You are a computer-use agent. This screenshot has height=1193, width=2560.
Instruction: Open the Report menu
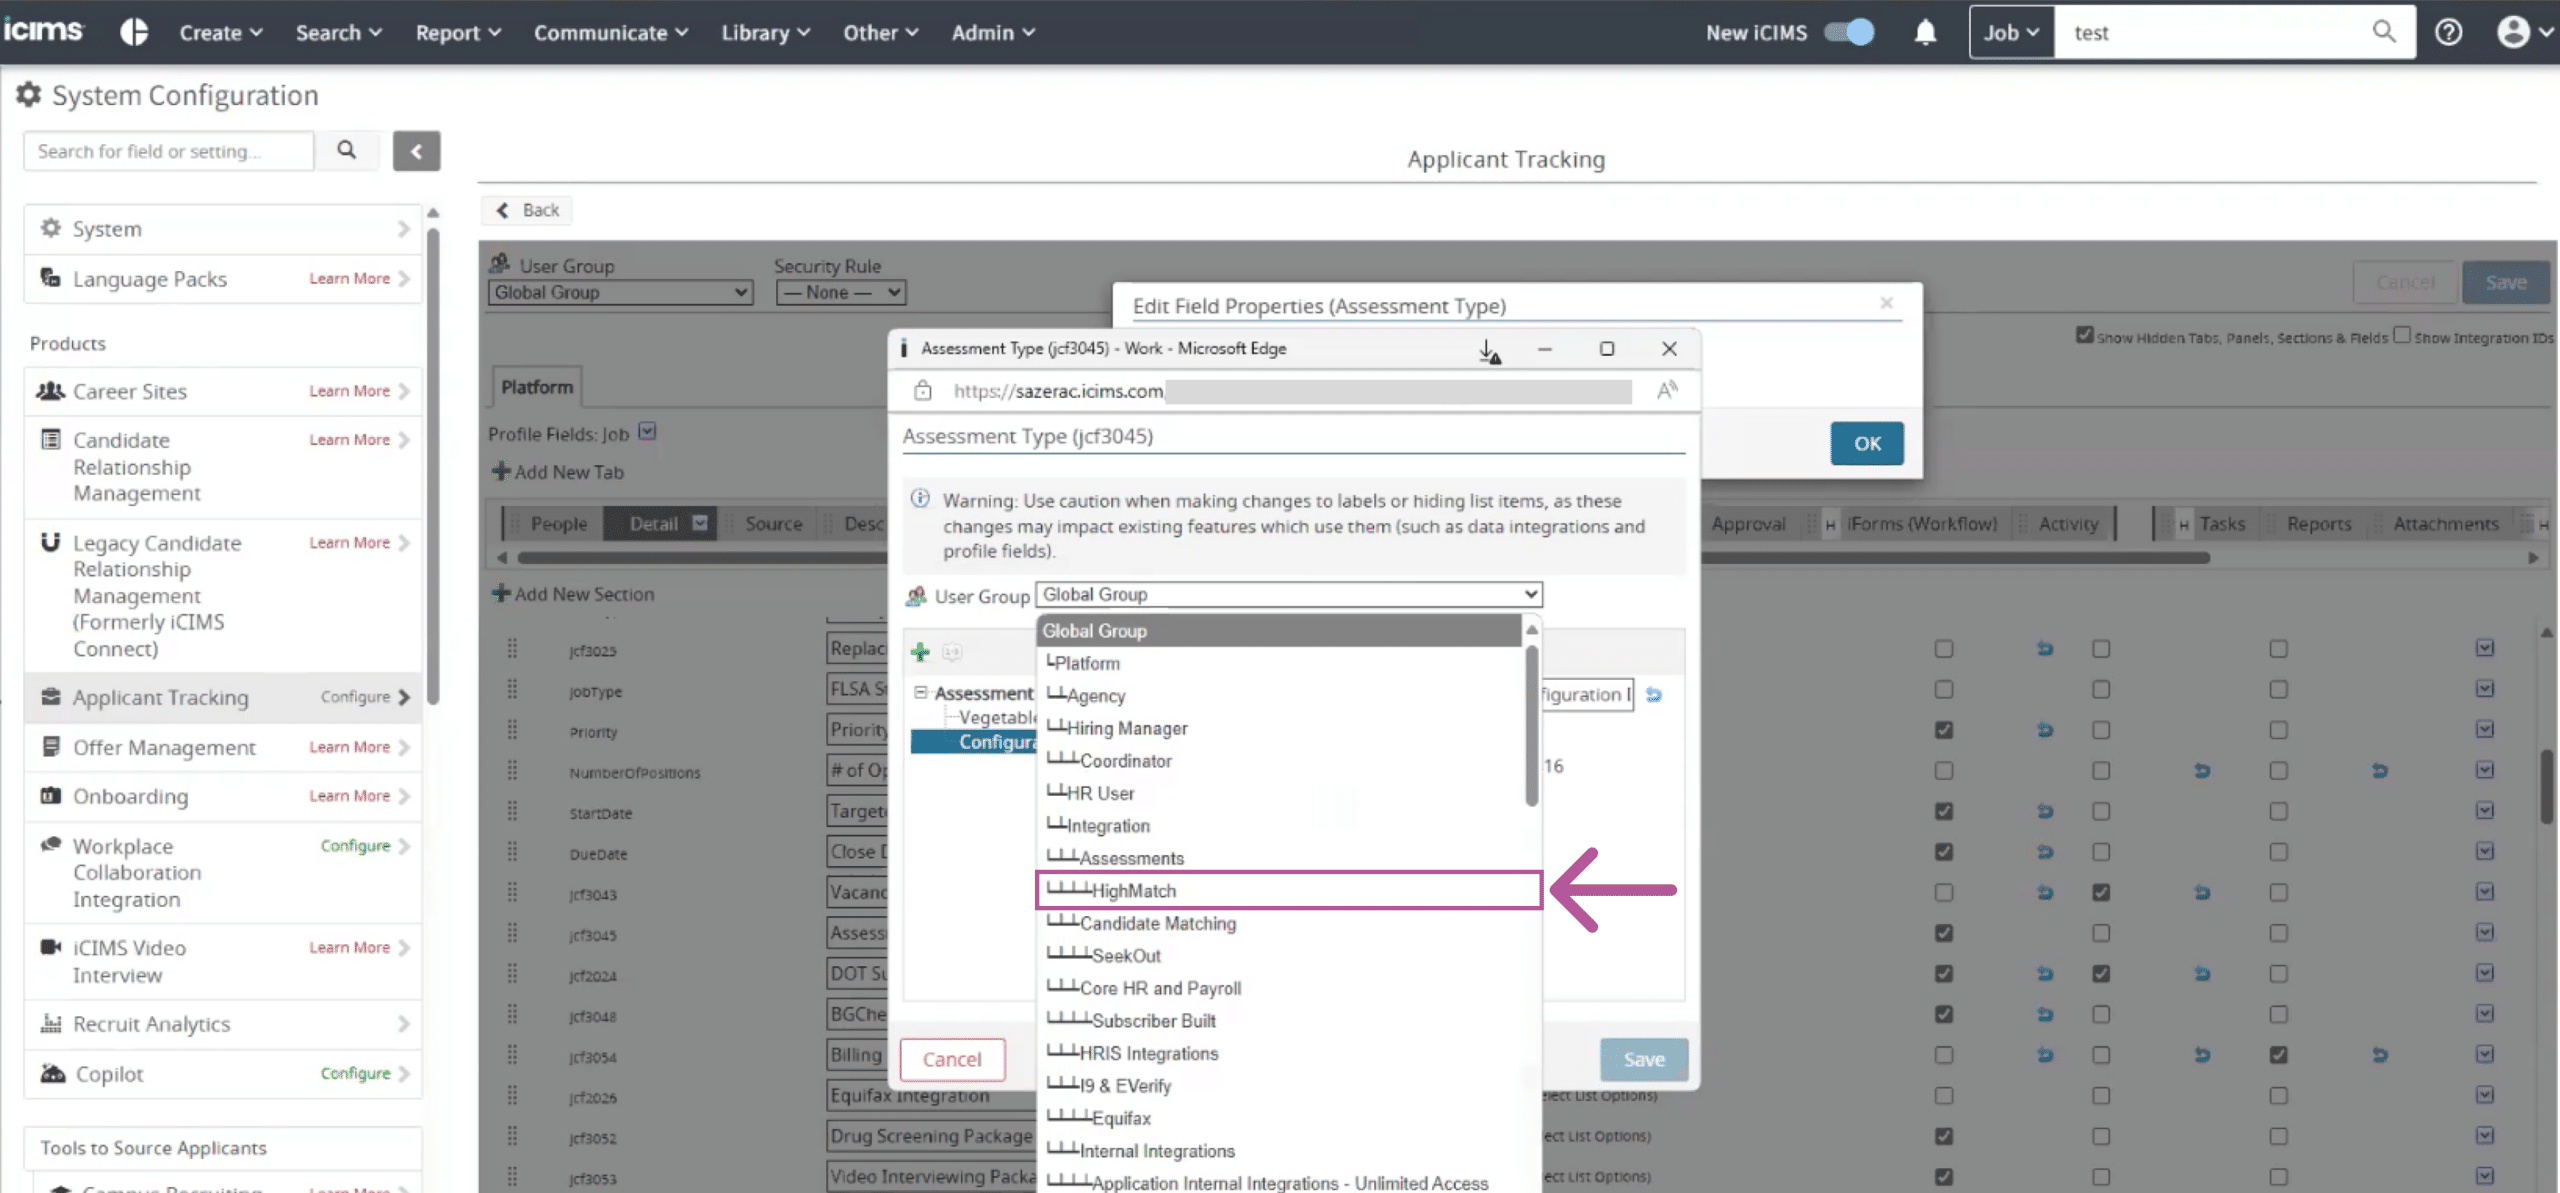click(x=458, y=32)
